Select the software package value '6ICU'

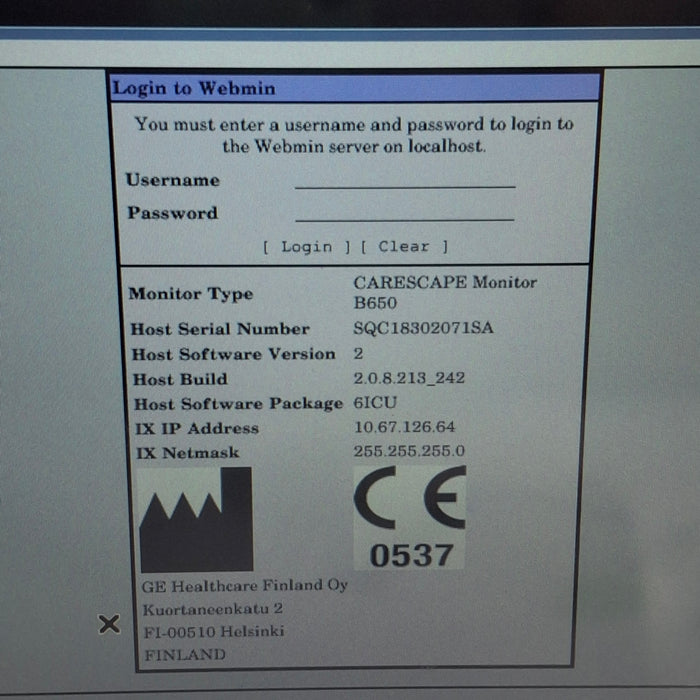[375, 403]
